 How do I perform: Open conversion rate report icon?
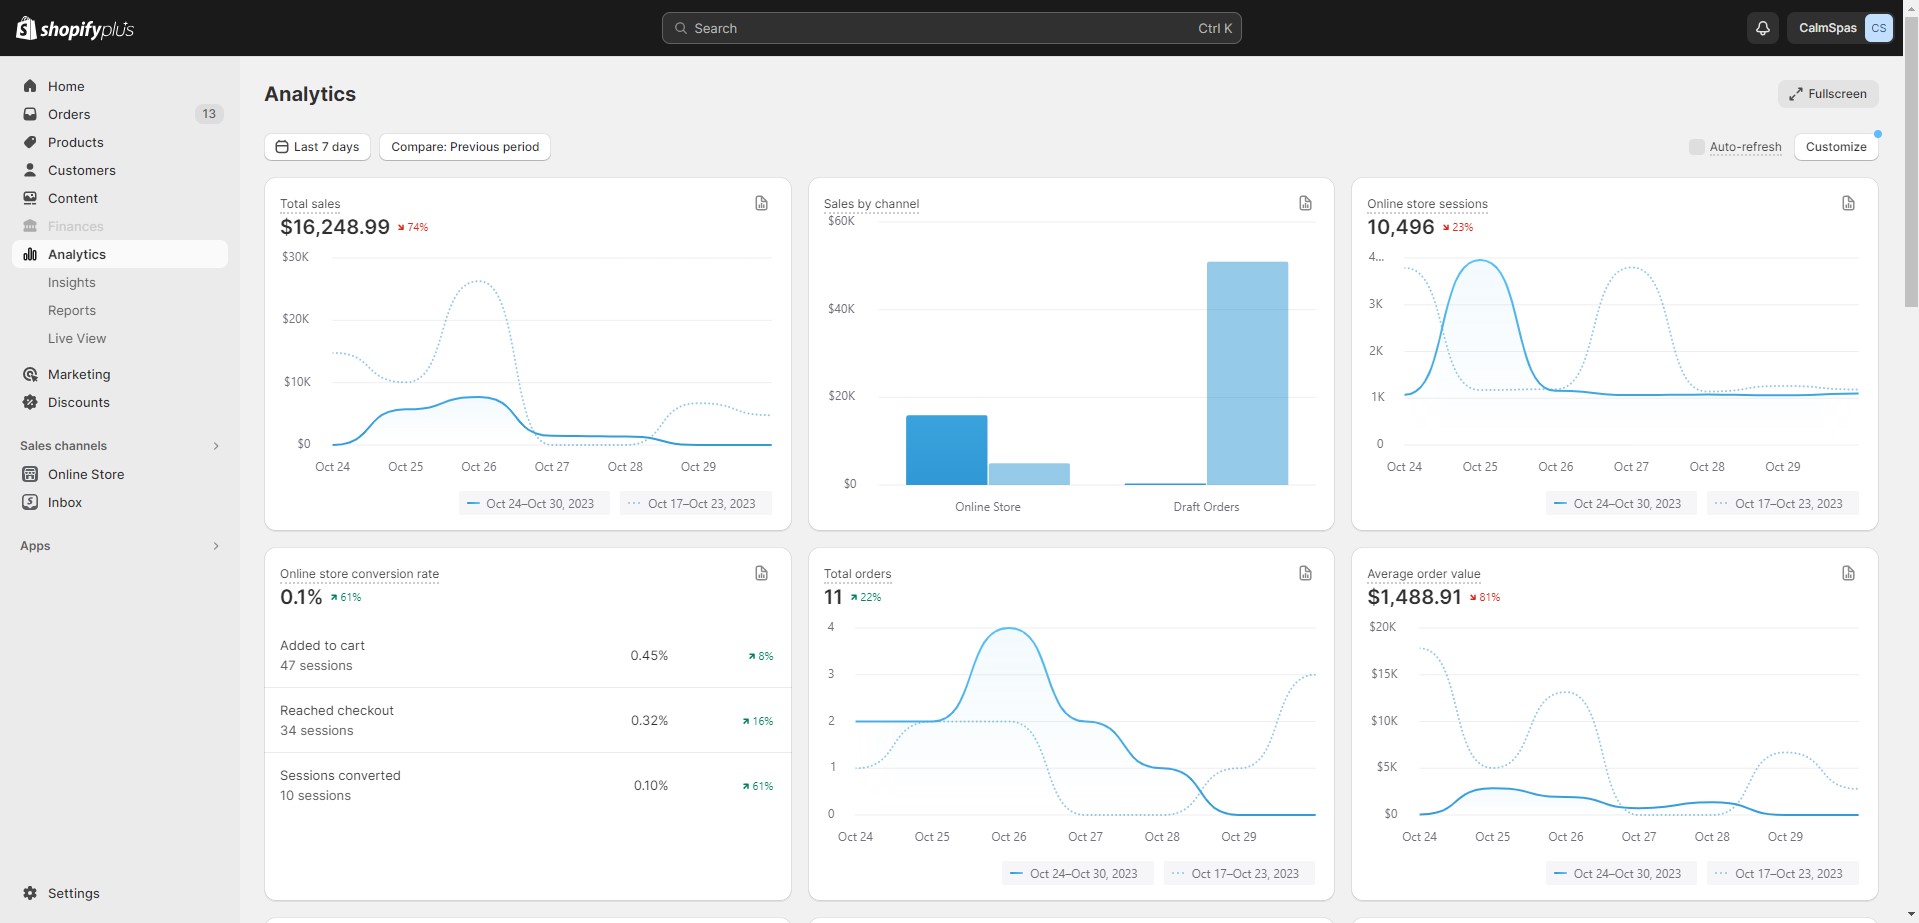tap(762, 573)
